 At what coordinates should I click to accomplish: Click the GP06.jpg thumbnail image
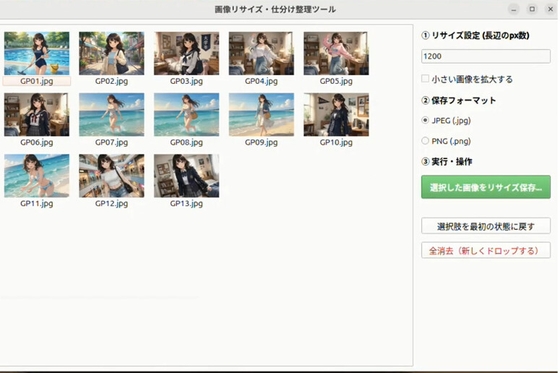[x=37, y=114]
